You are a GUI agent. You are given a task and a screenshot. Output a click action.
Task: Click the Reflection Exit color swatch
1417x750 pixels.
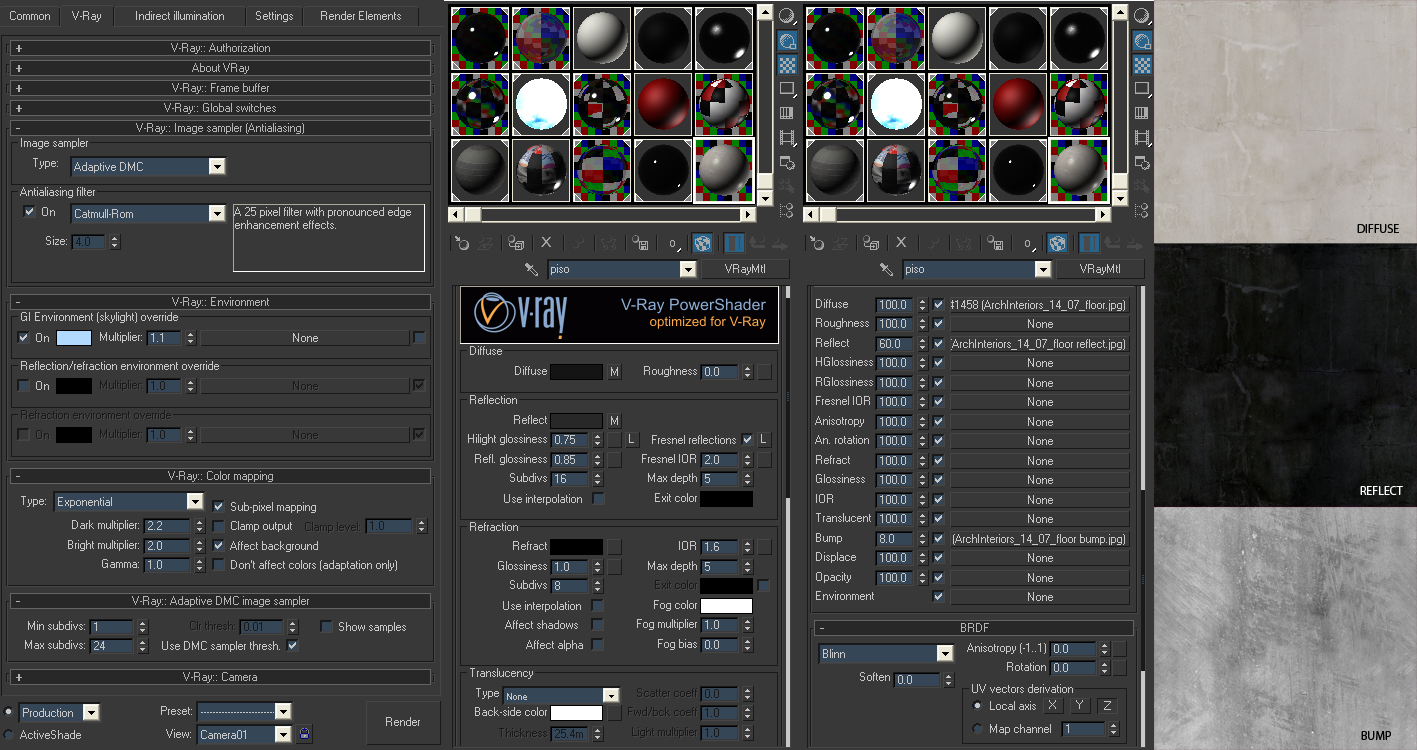(726, 499)
